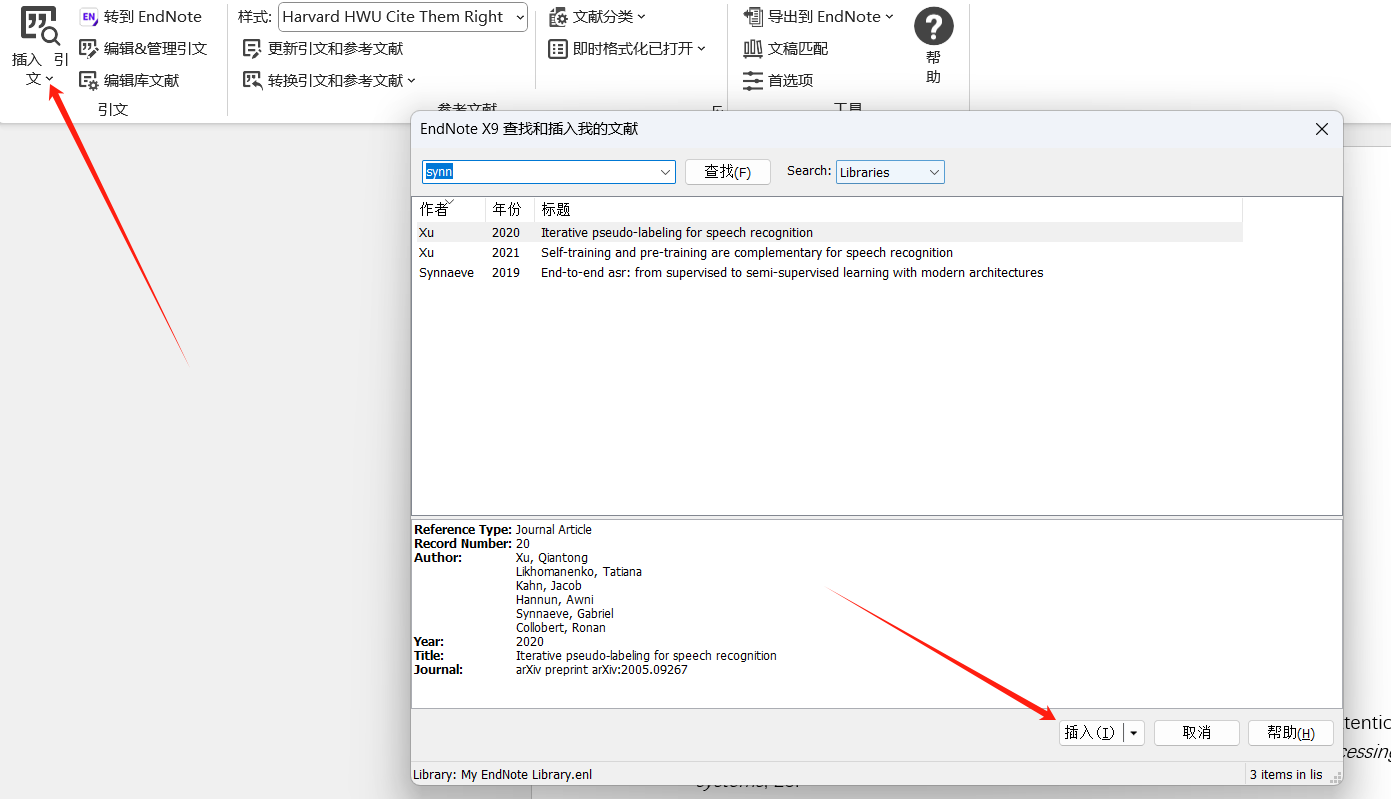The image size is (1391, 799).
Task: Sort results by 作者 column
Action: [449, 209]
